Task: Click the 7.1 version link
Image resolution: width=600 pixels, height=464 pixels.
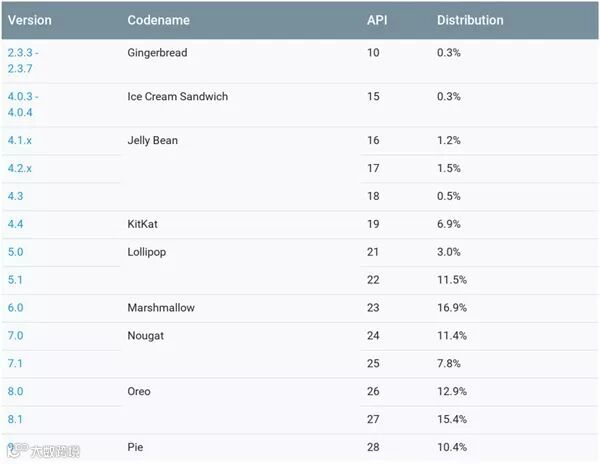Action: click(15, 364)
